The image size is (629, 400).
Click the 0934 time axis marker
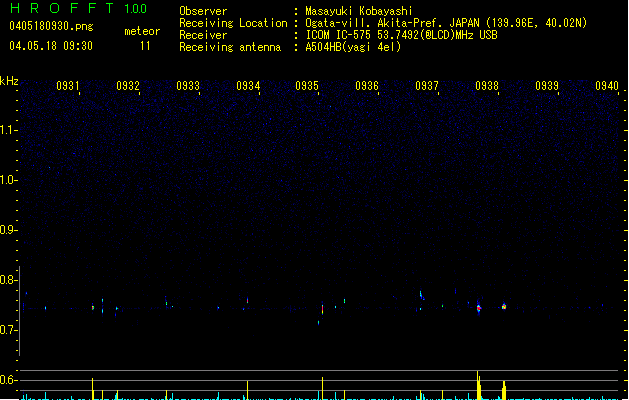click(248, 85)
